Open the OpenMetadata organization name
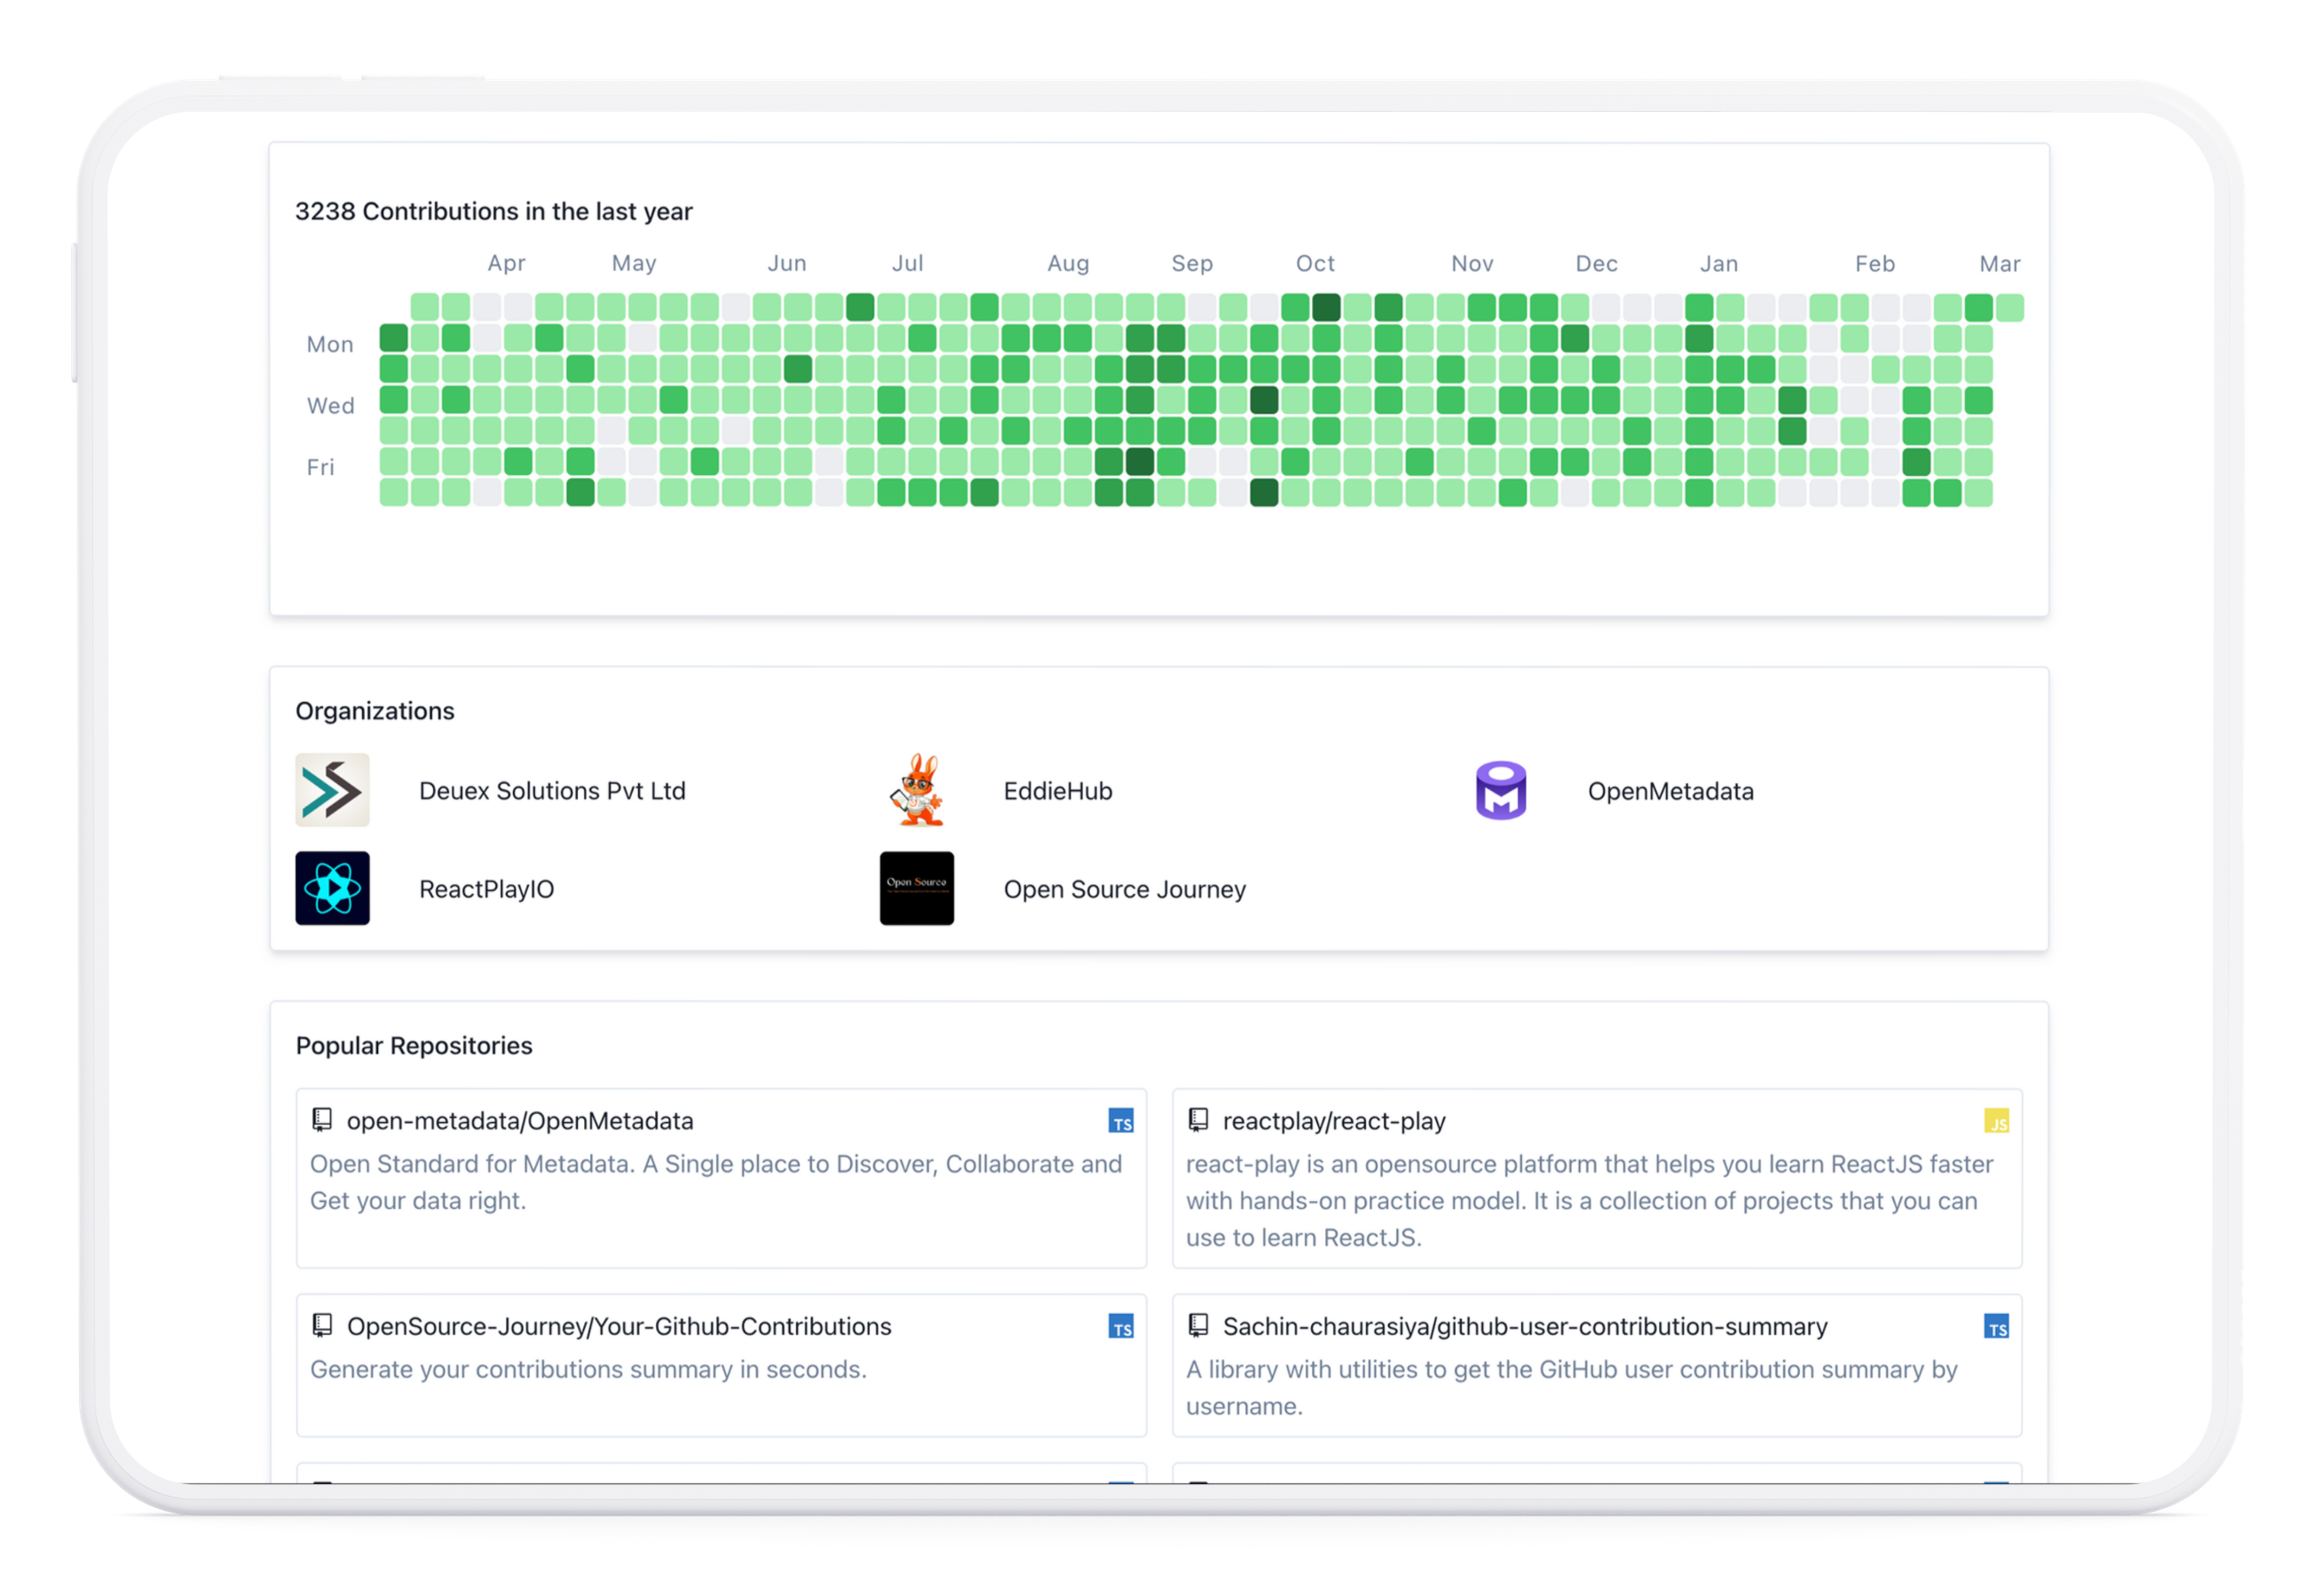 click(1670, 790)
